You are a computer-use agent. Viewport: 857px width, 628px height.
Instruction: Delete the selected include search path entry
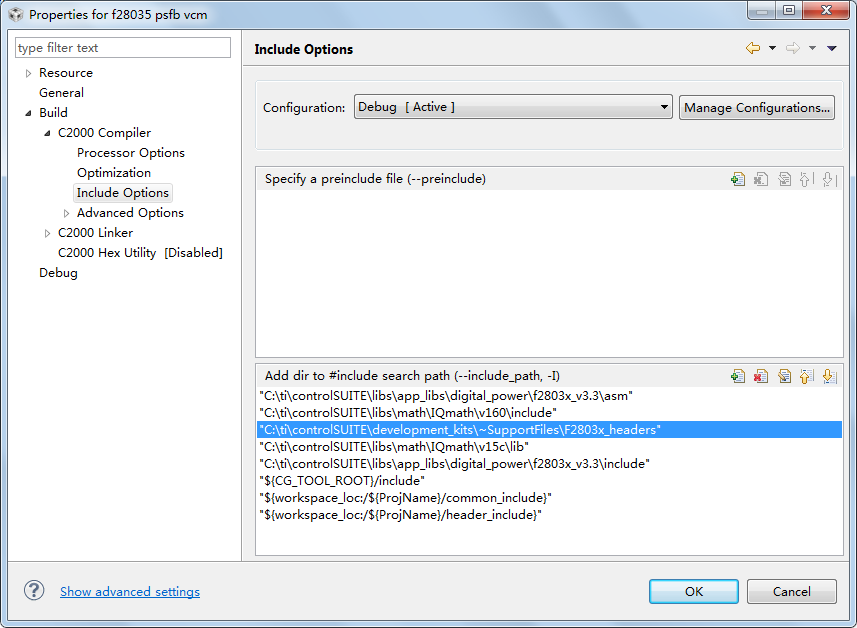(761, 376)
